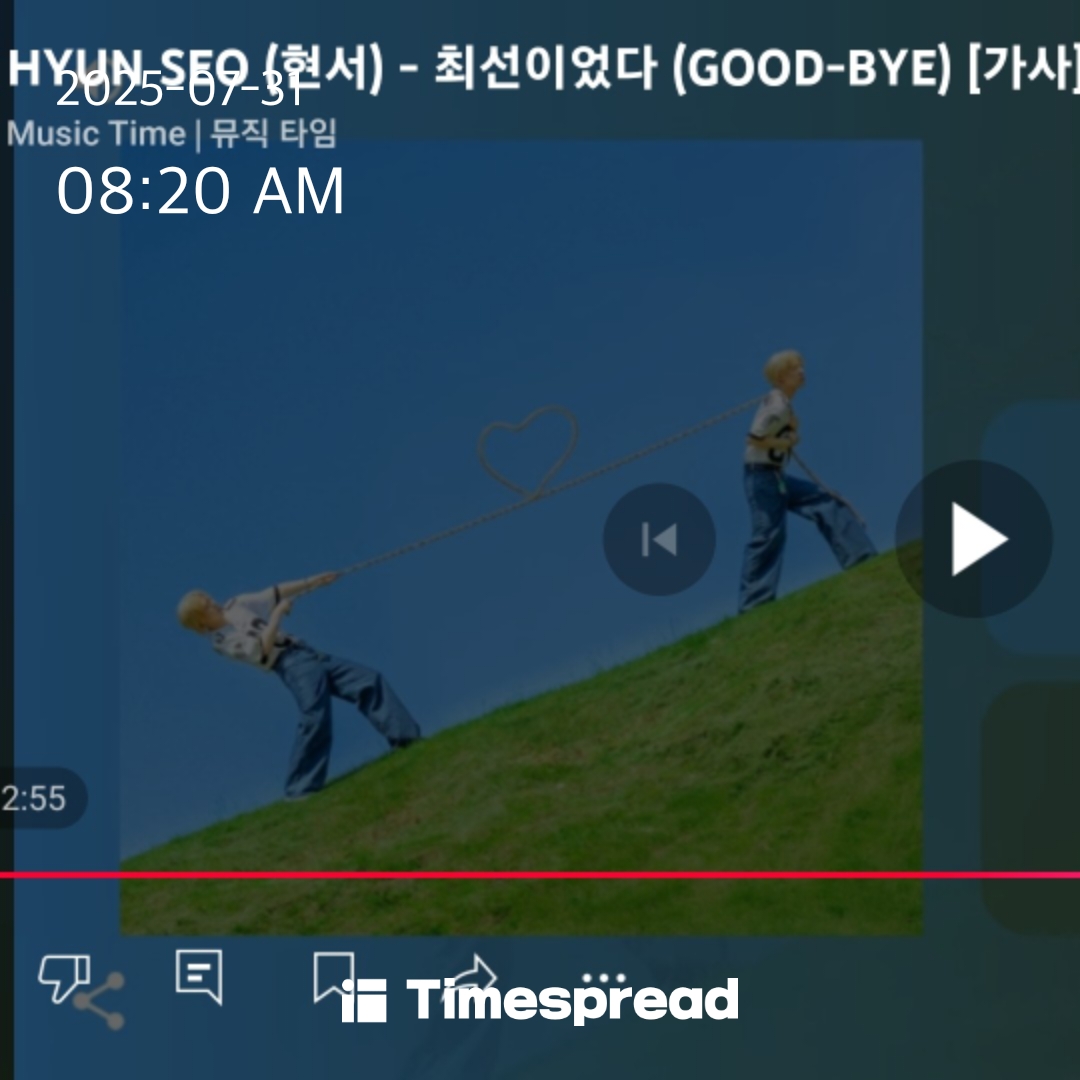Click the Timespread grid logo icon
This screenshot has width=1080, height=1080.
[x=364, y=1000]
